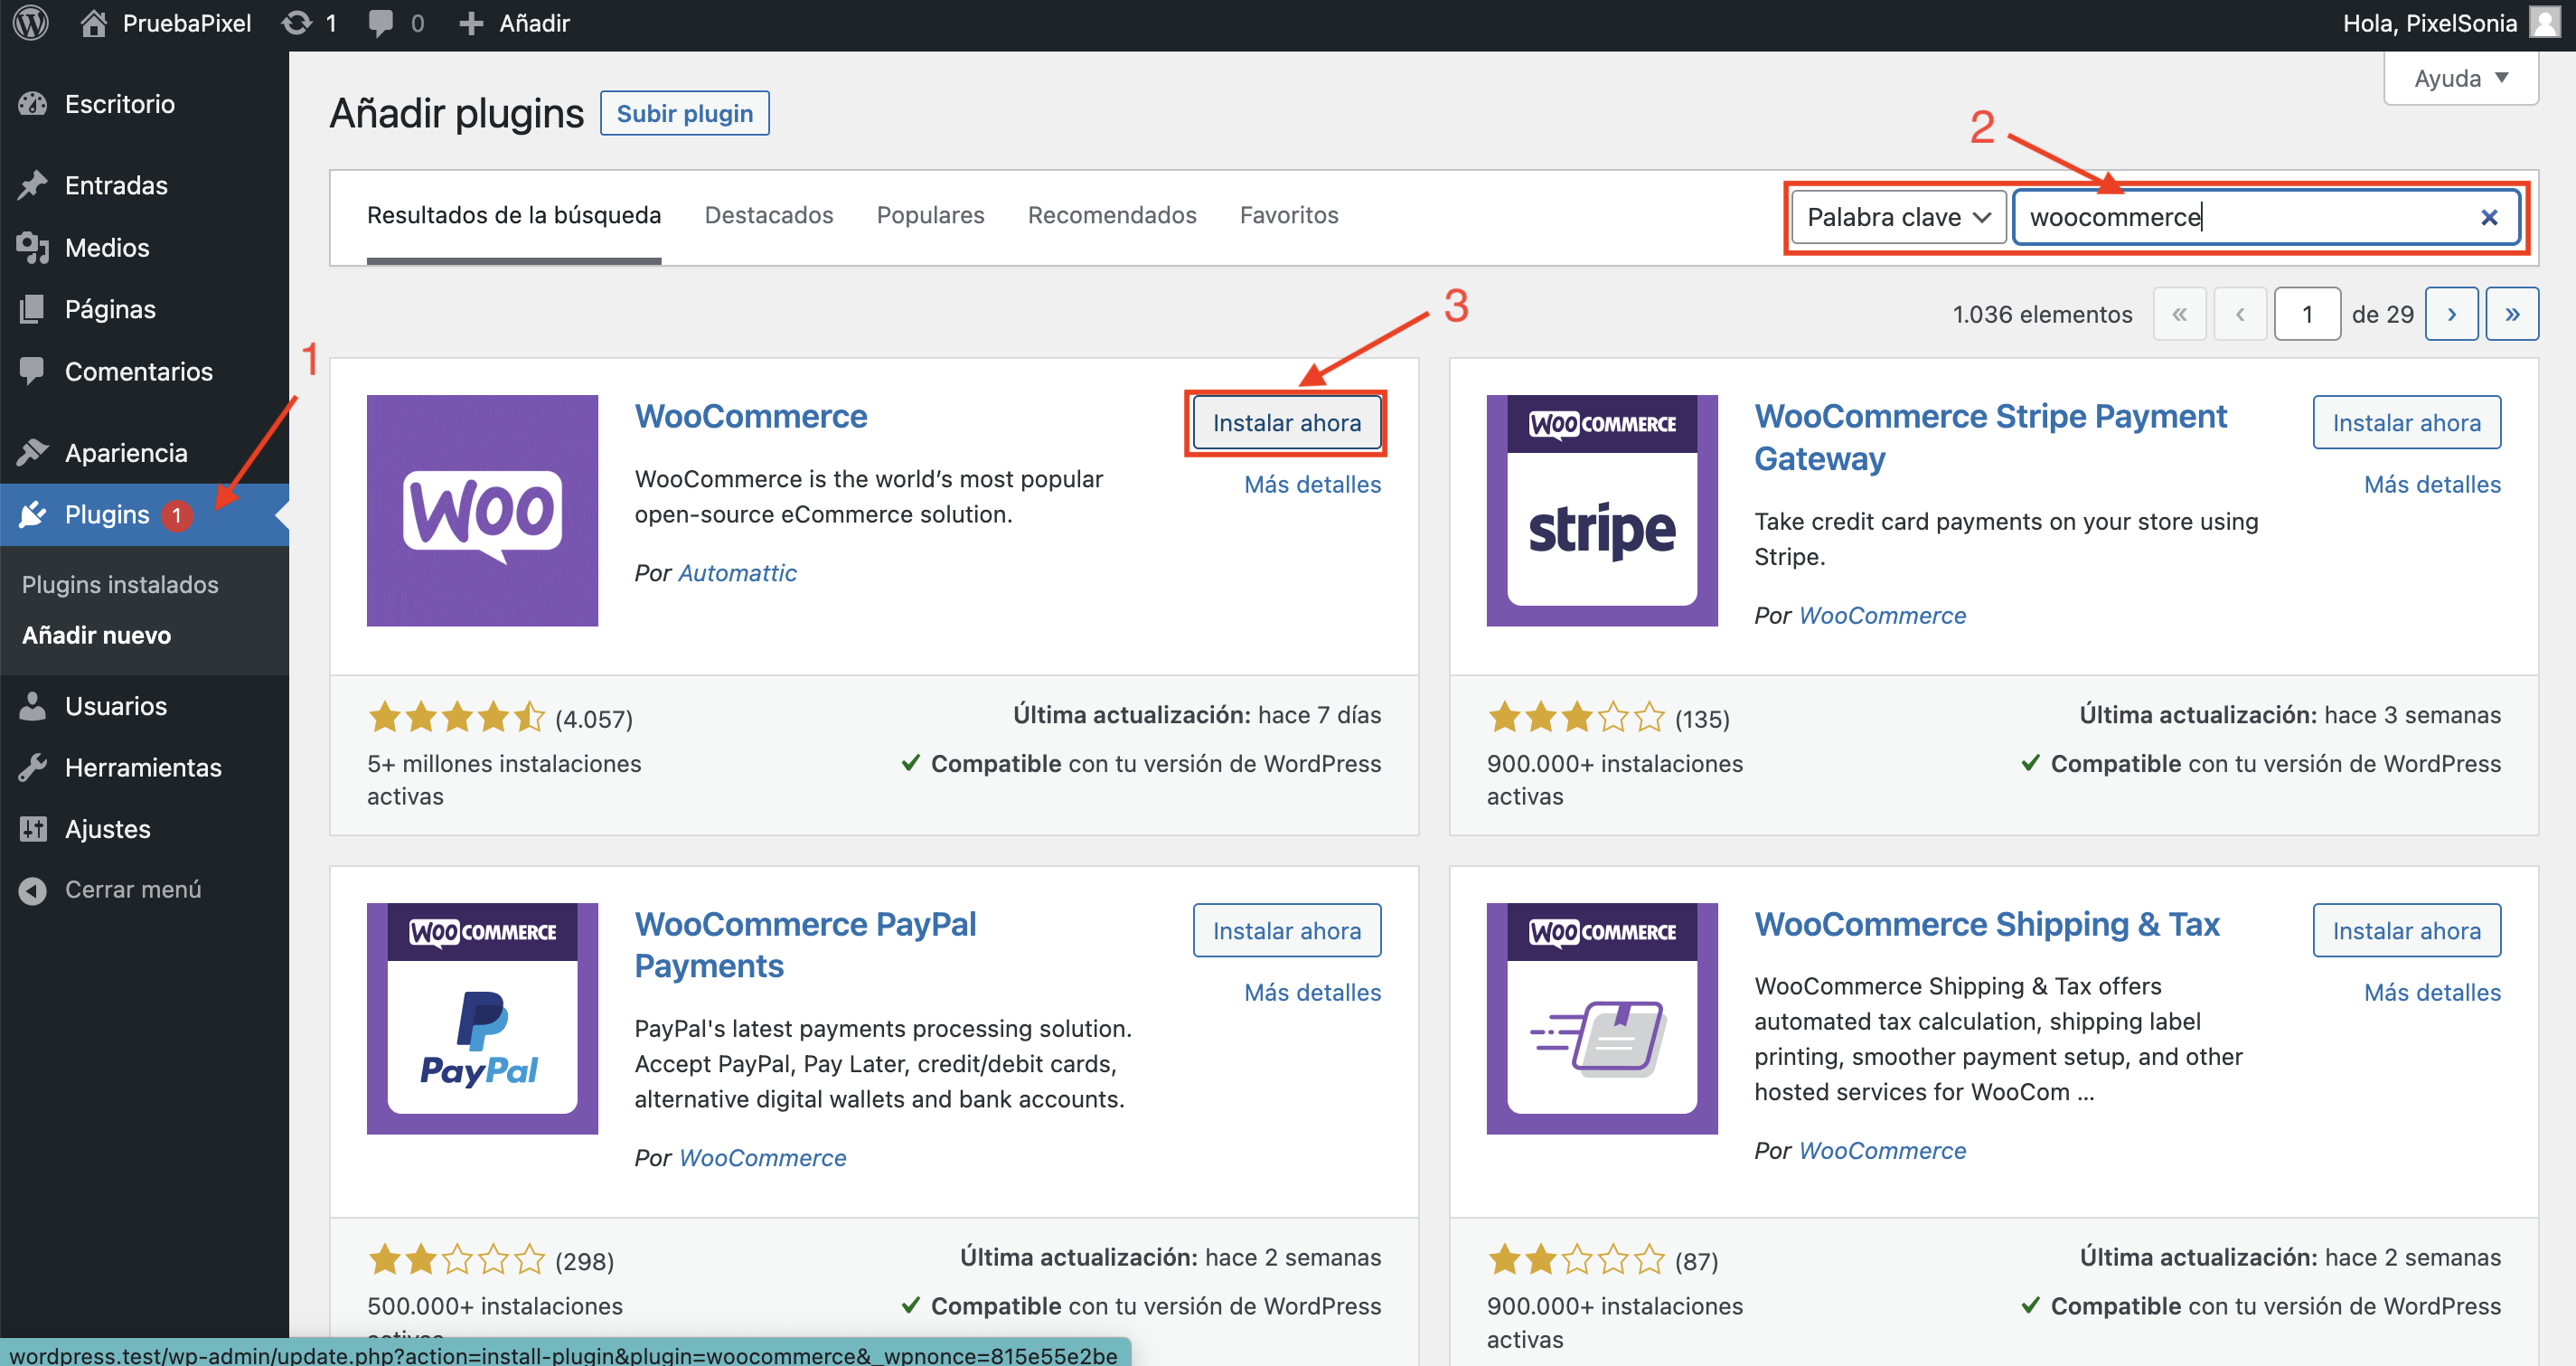Viewport: 2576px width, 1366px height.
Task: Open the WooCommerce plugin title link
Action: pos(751,416)
